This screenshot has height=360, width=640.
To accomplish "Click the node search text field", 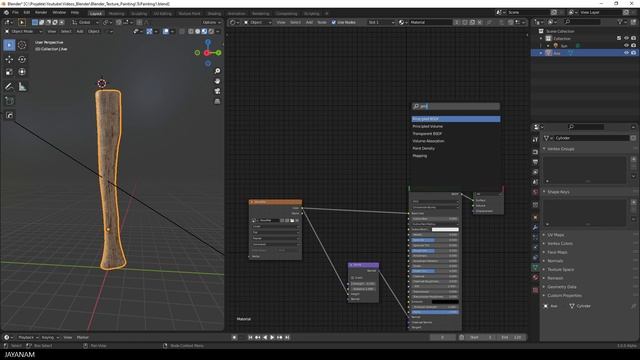I will (456, 107).
